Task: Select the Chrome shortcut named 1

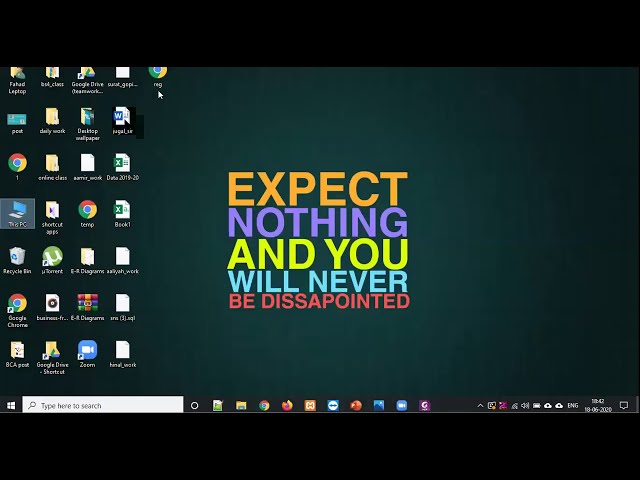Action: [x=17, y=167]
